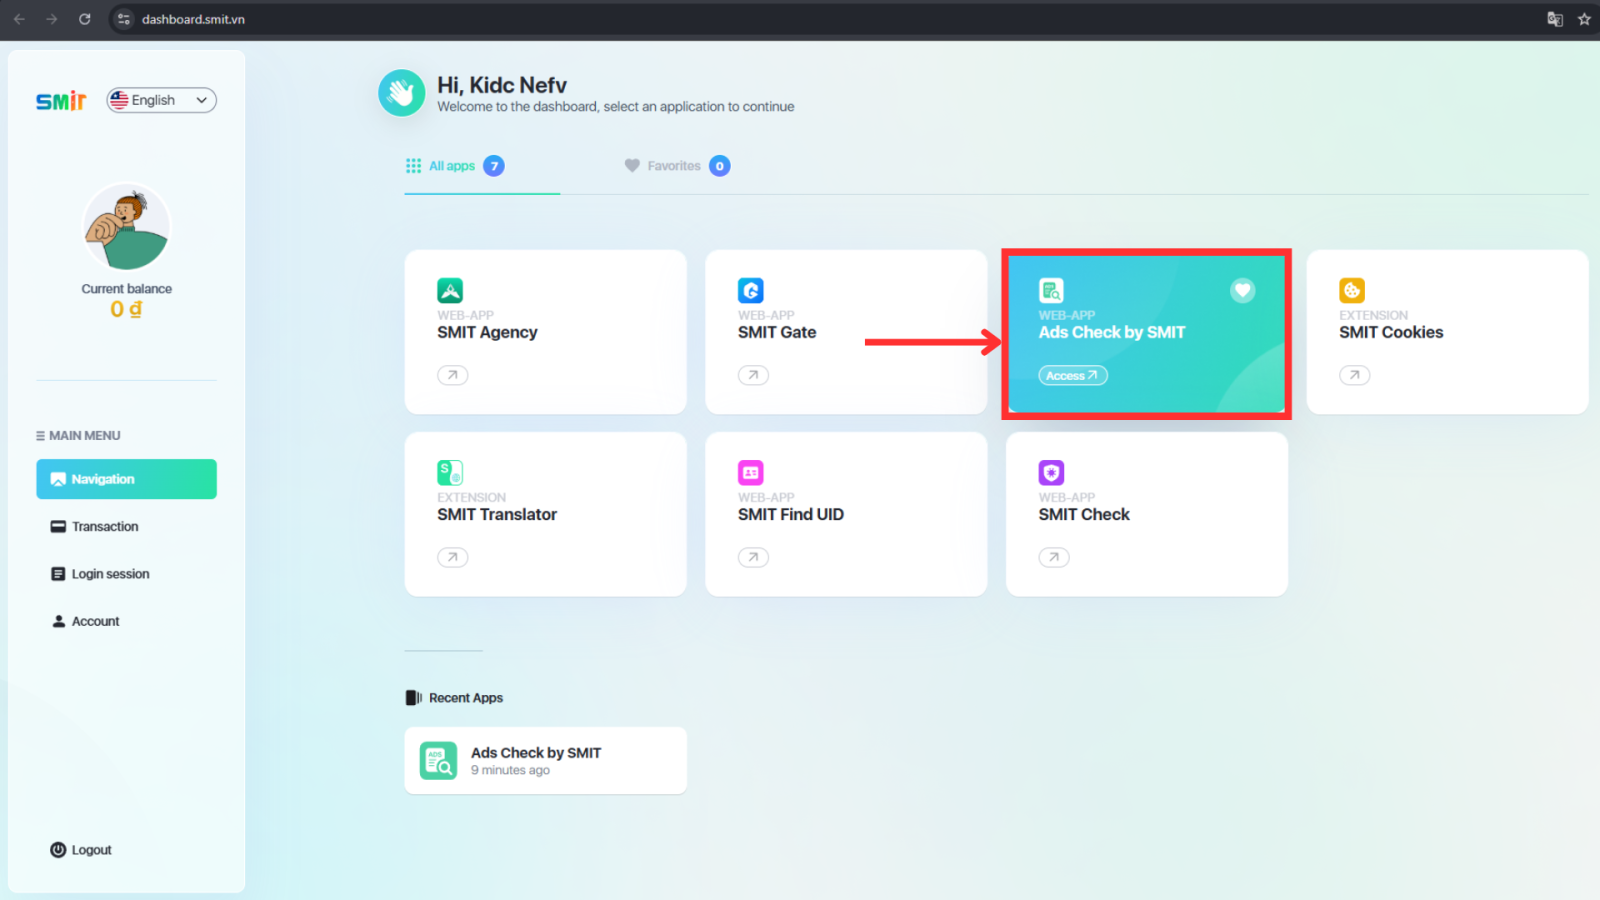Open the Account menu item
Viewport: 1600px width, 900px height.
tap(95, 621)
